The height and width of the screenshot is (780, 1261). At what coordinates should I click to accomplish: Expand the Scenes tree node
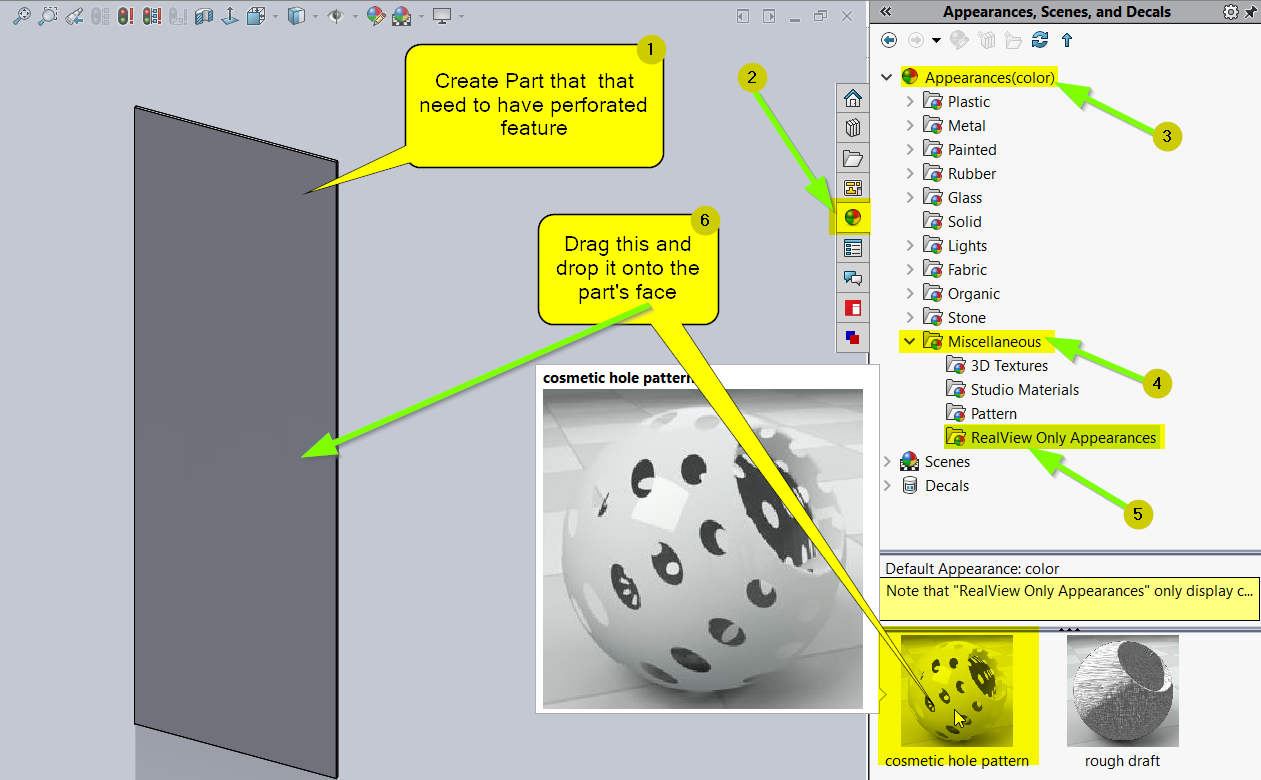coord(887,462)
